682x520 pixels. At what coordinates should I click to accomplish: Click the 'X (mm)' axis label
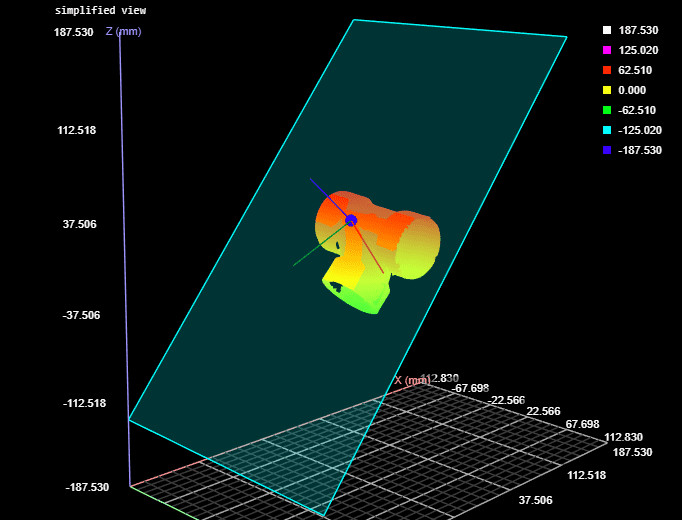[411, 380]
